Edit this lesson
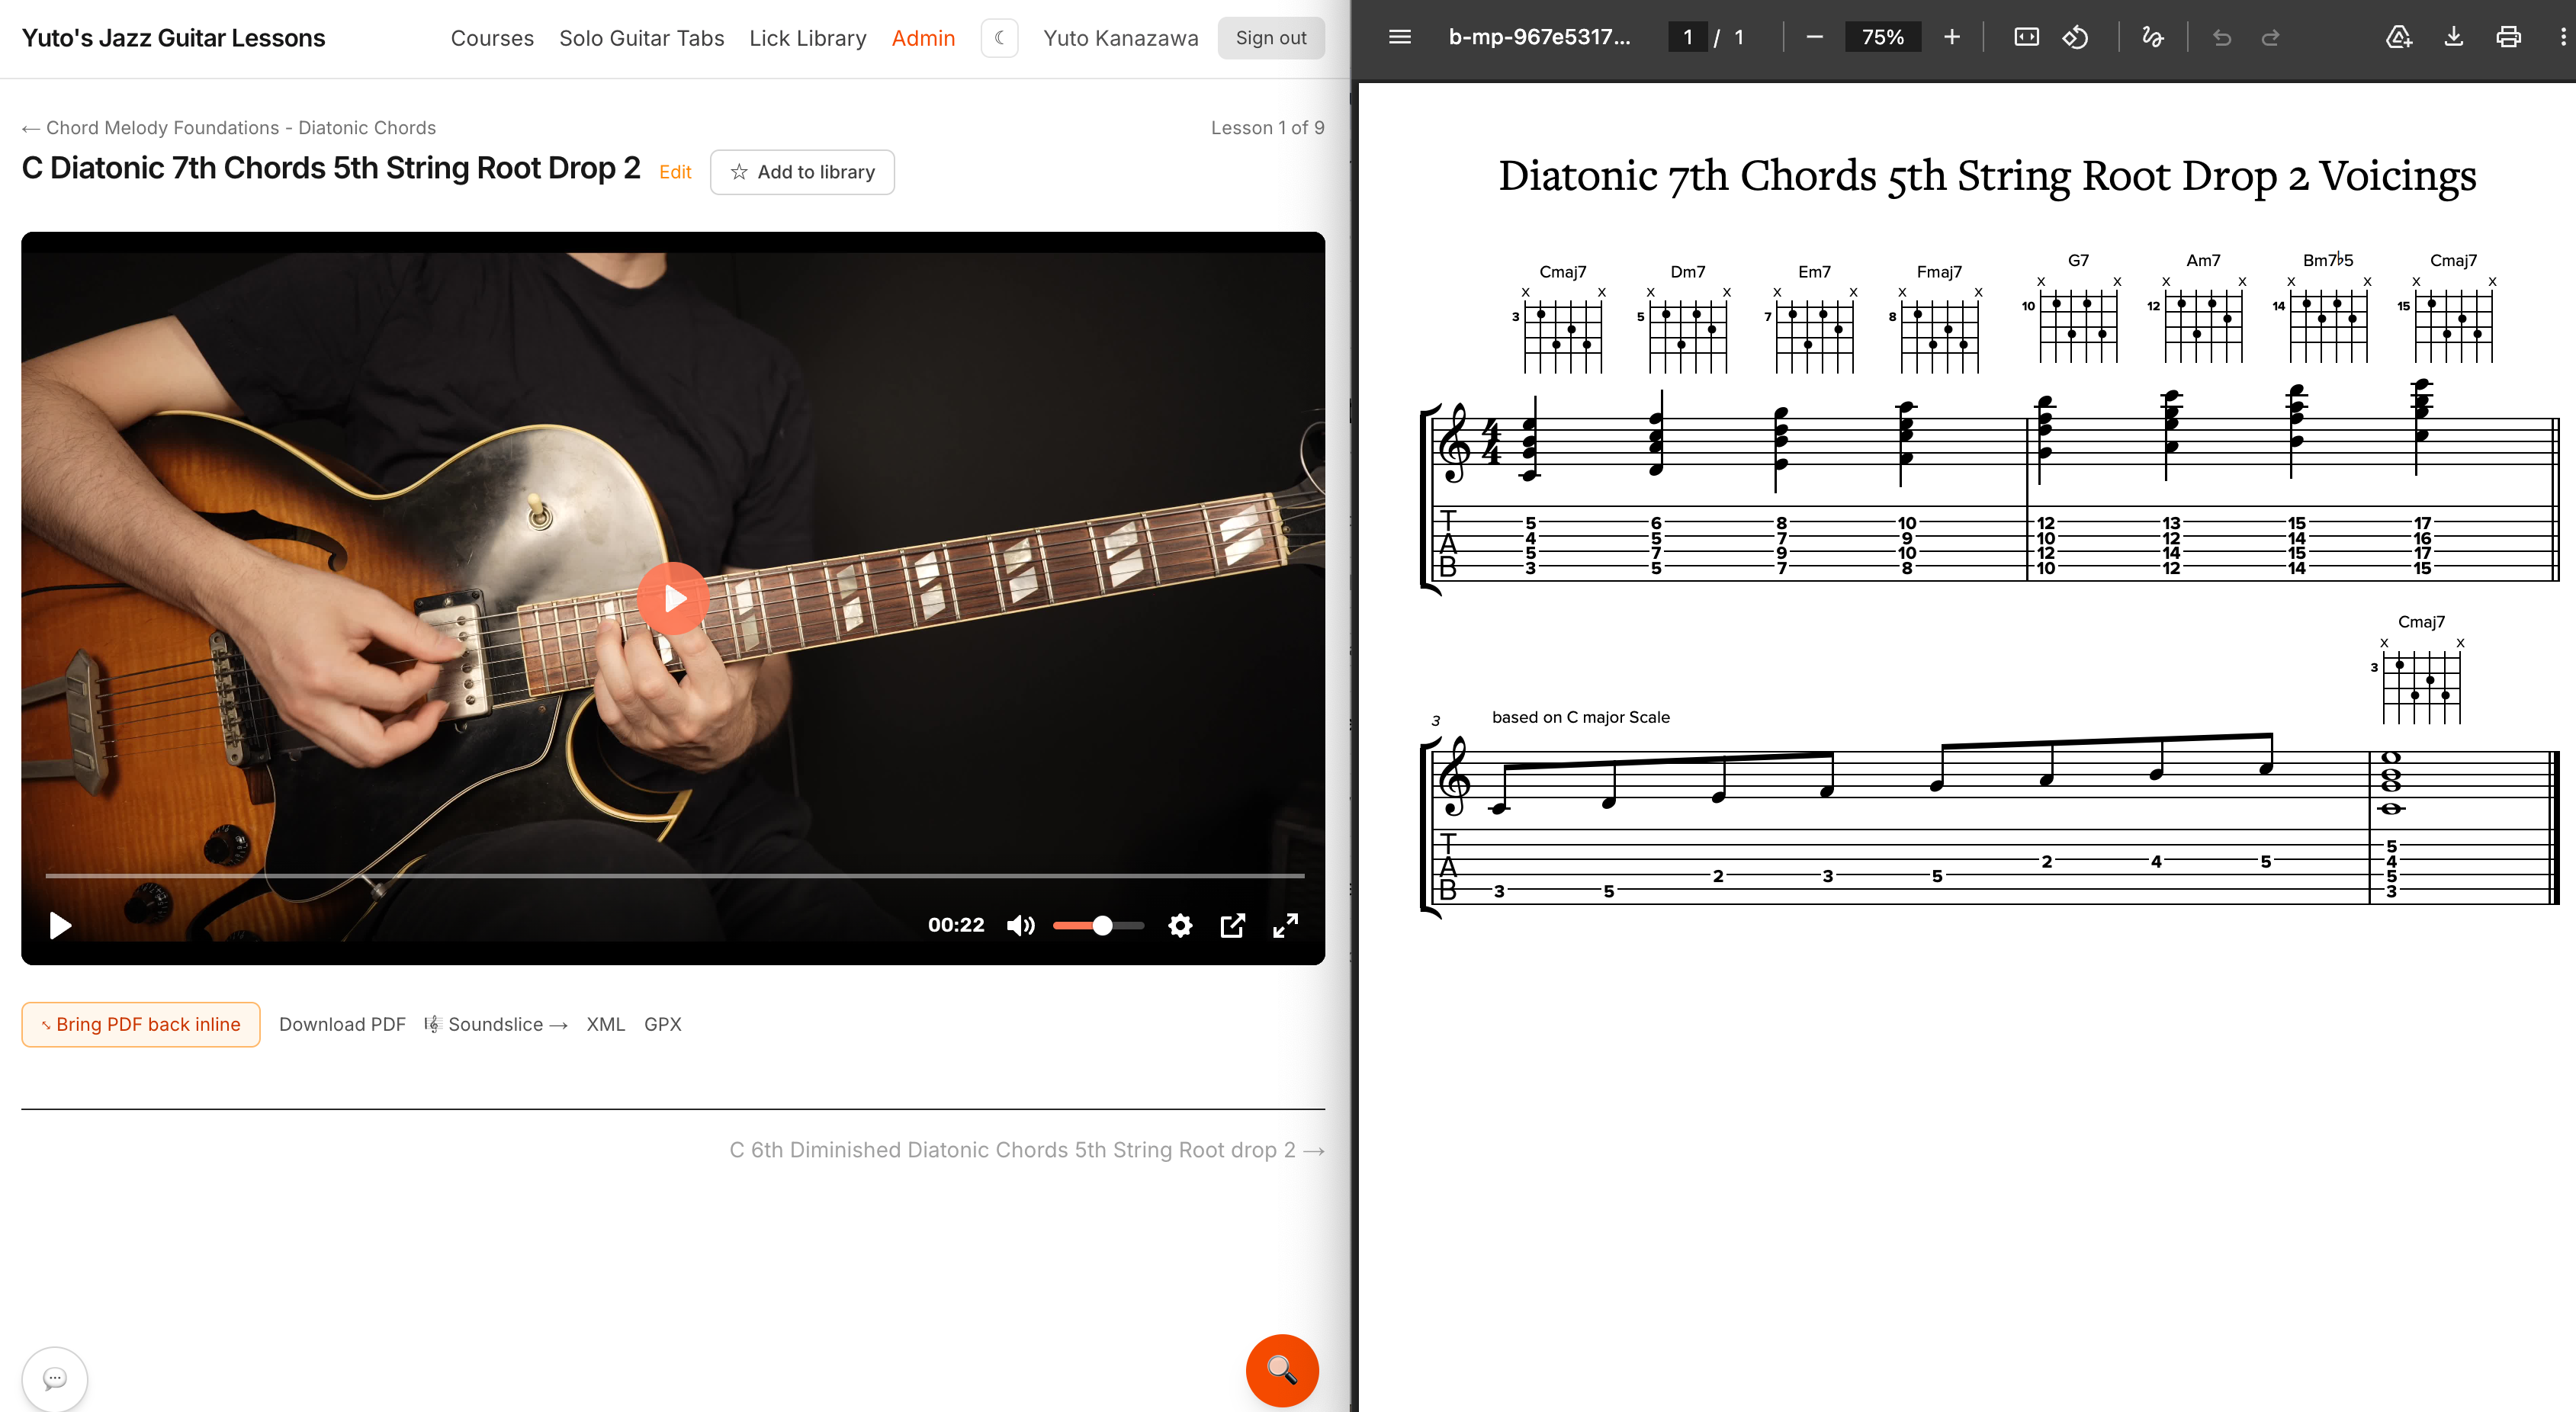2576x1412 pixels. [x=675, y=172]
